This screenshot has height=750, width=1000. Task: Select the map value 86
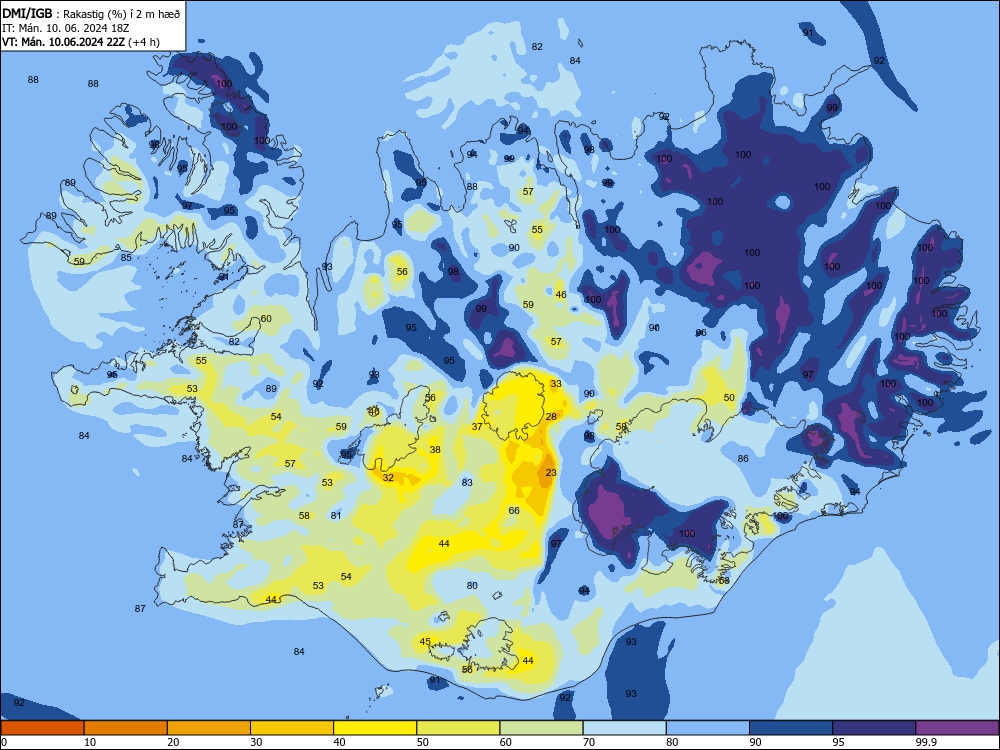(x=743, y=459)
